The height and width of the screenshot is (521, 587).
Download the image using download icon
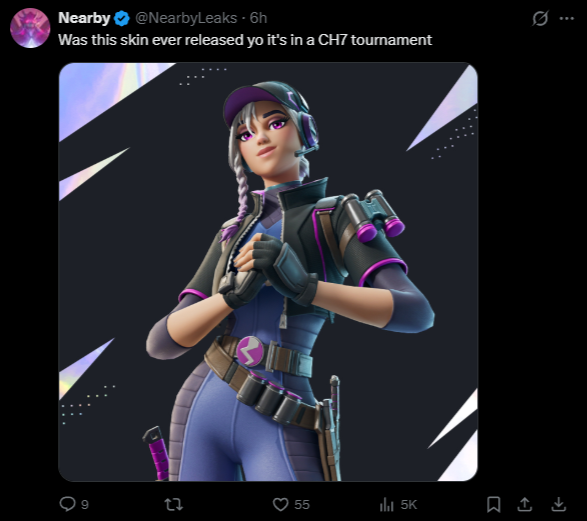click(559, 505)
